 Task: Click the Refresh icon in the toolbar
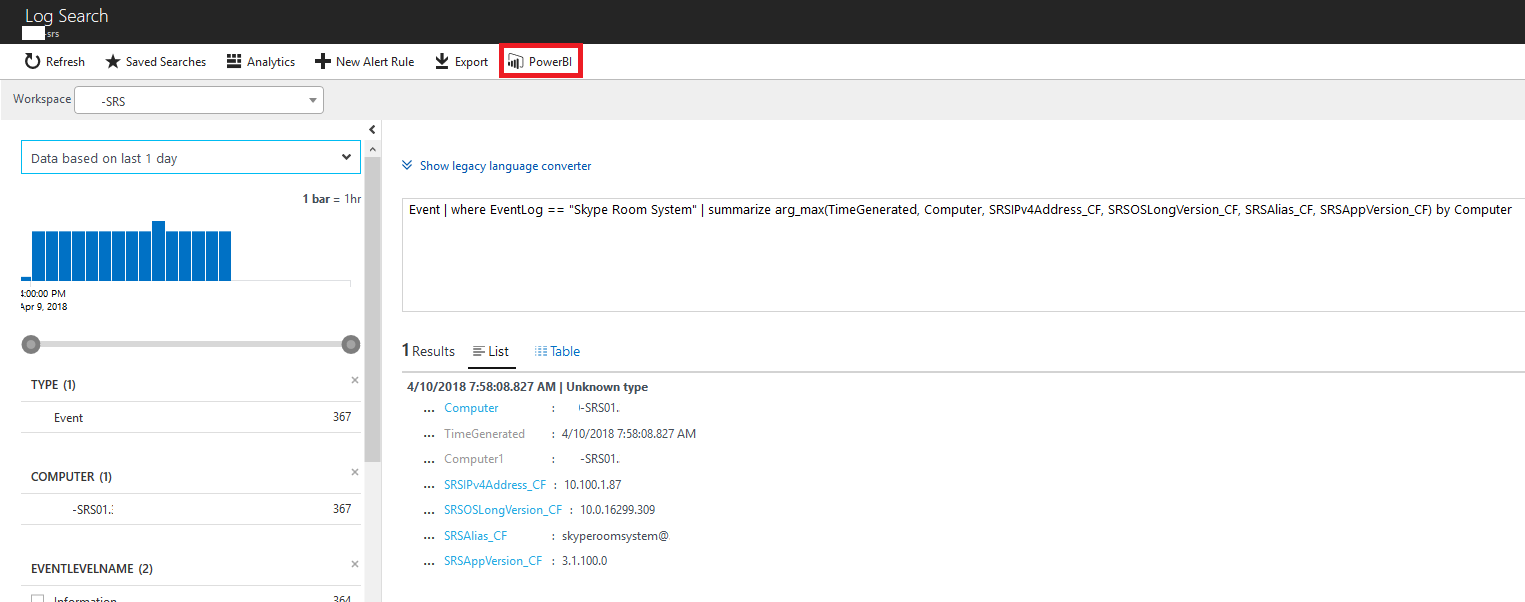pyautogui.click(x=32, y=62)
